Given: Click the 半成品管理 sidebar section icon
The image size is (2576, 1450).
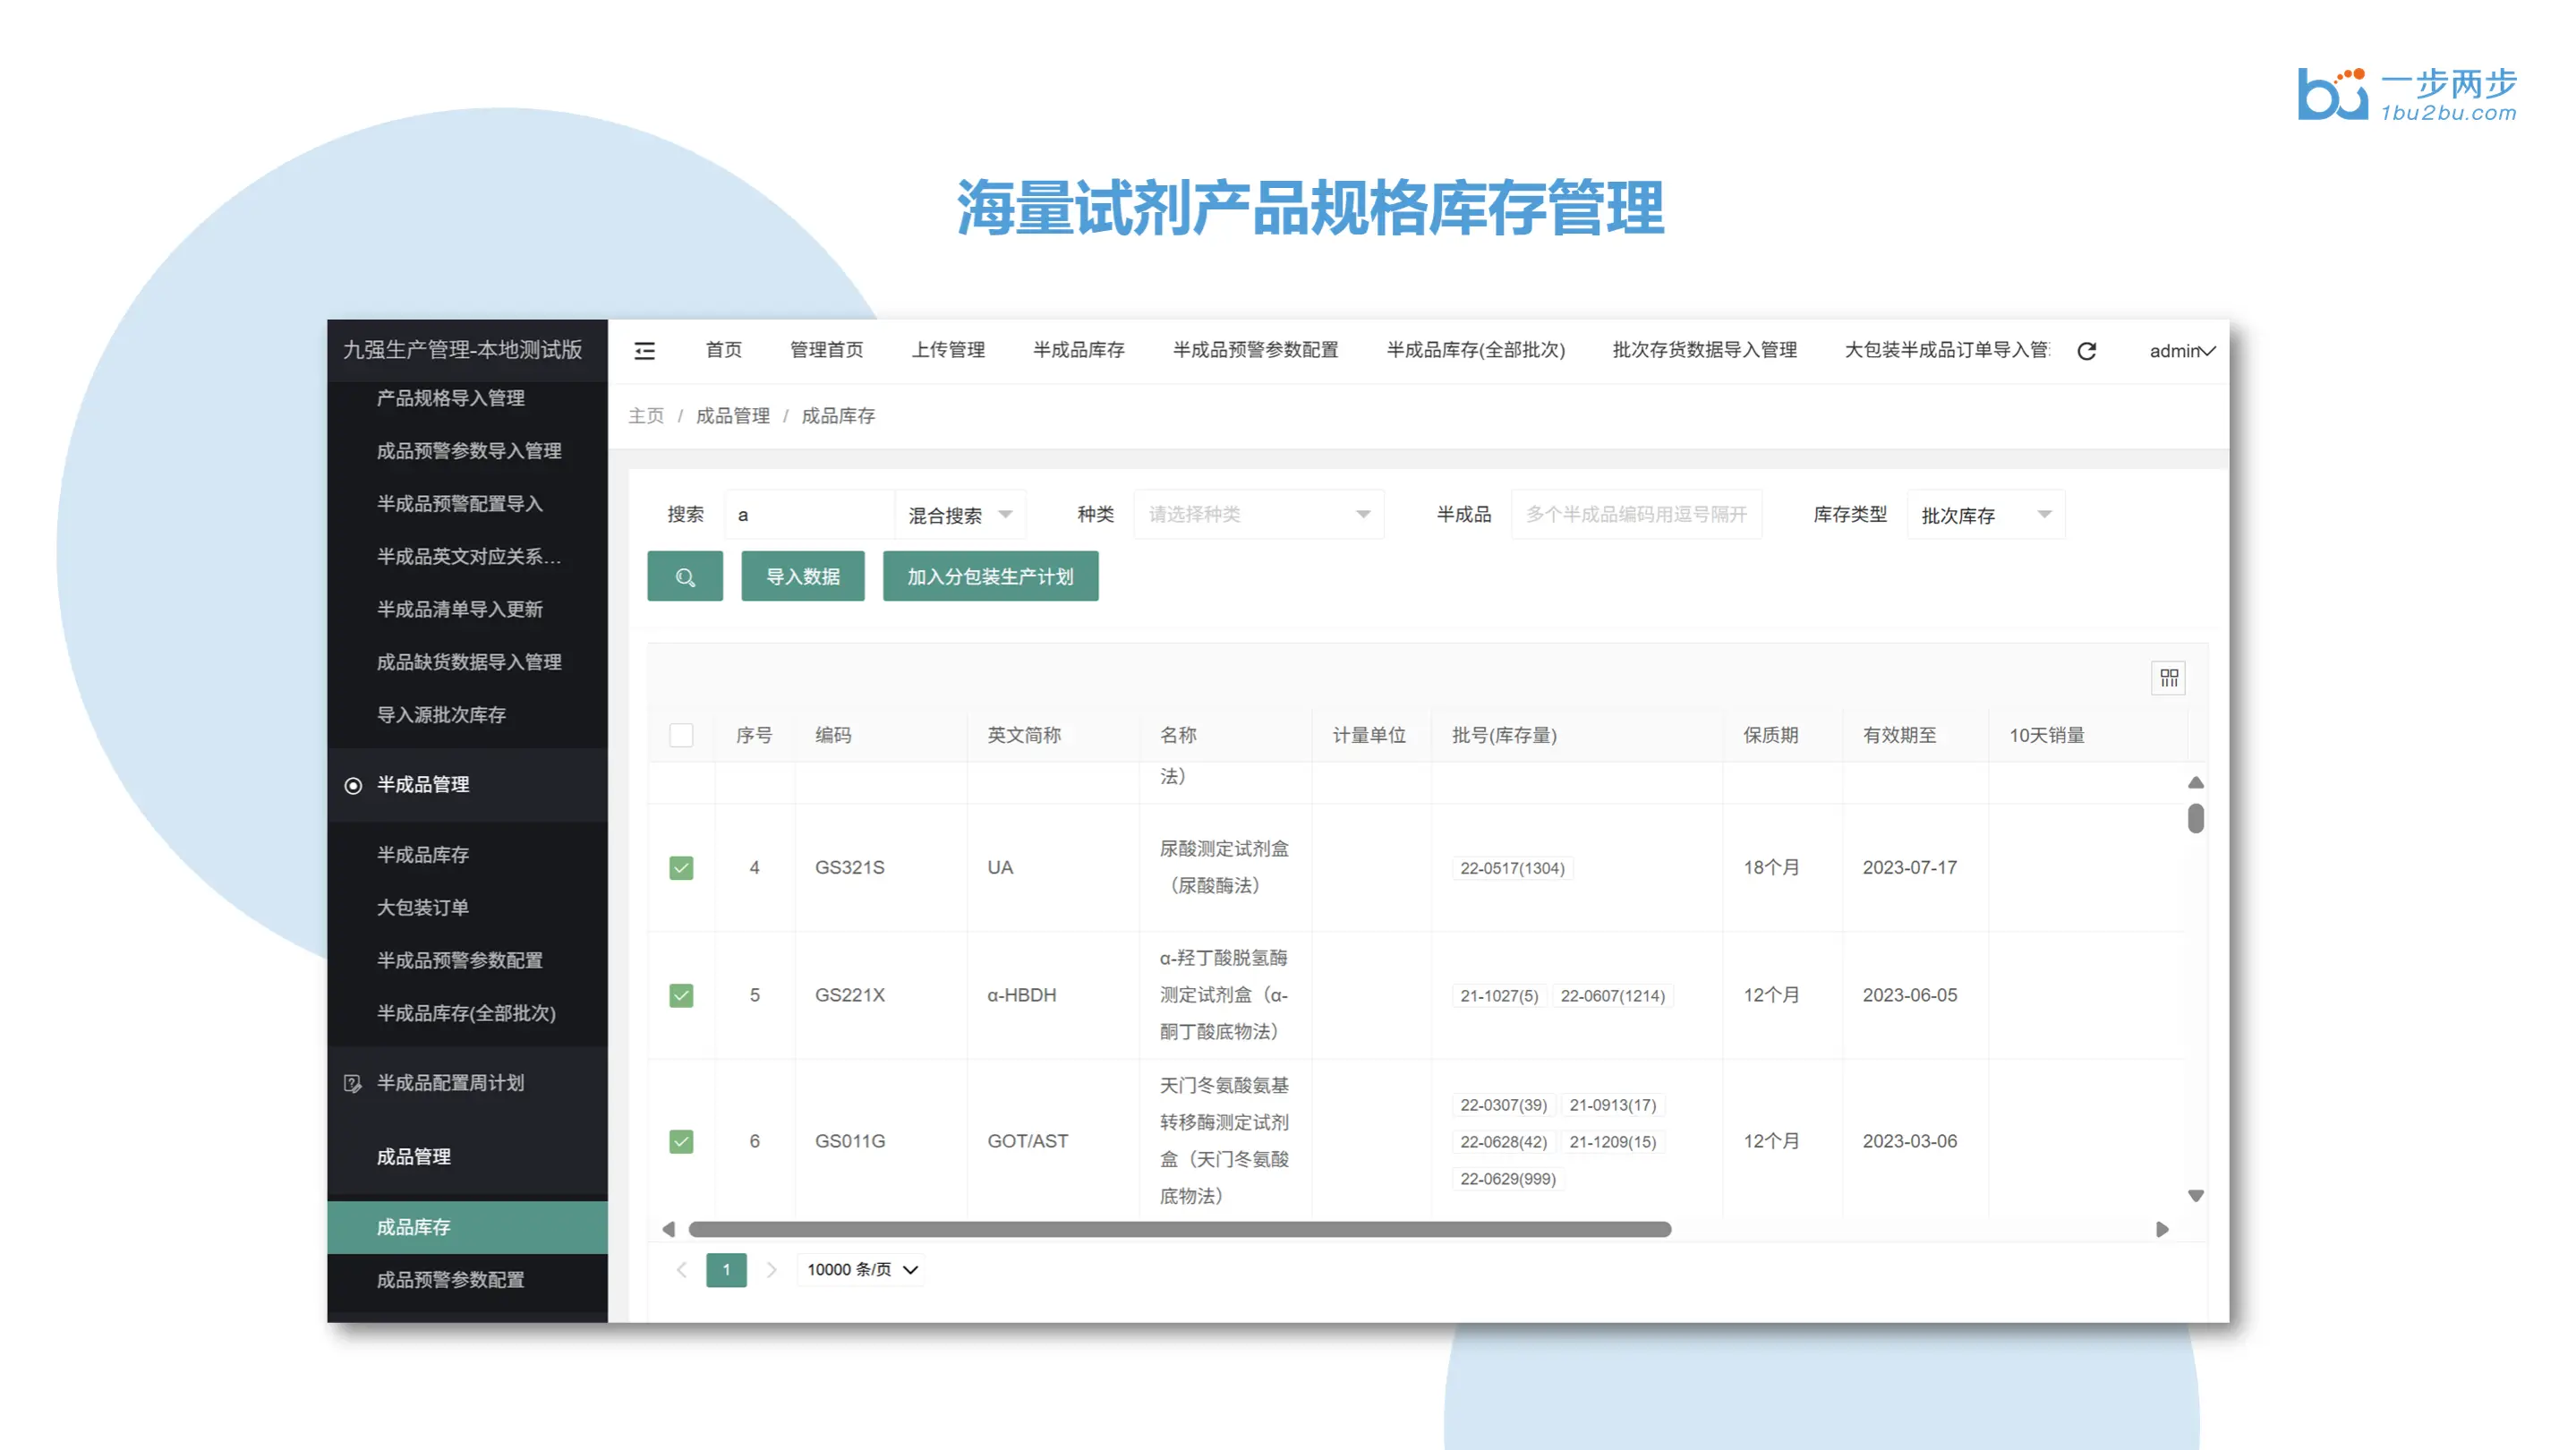Looking at the screenshot, I should coord(353,786).
